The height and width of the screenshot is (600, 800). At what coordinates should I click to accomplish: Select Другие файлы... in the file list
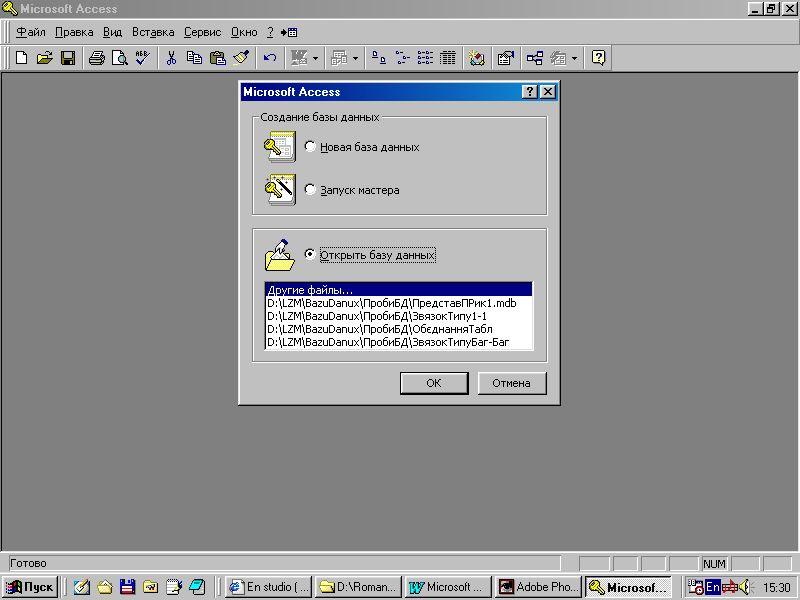(398, 290)
